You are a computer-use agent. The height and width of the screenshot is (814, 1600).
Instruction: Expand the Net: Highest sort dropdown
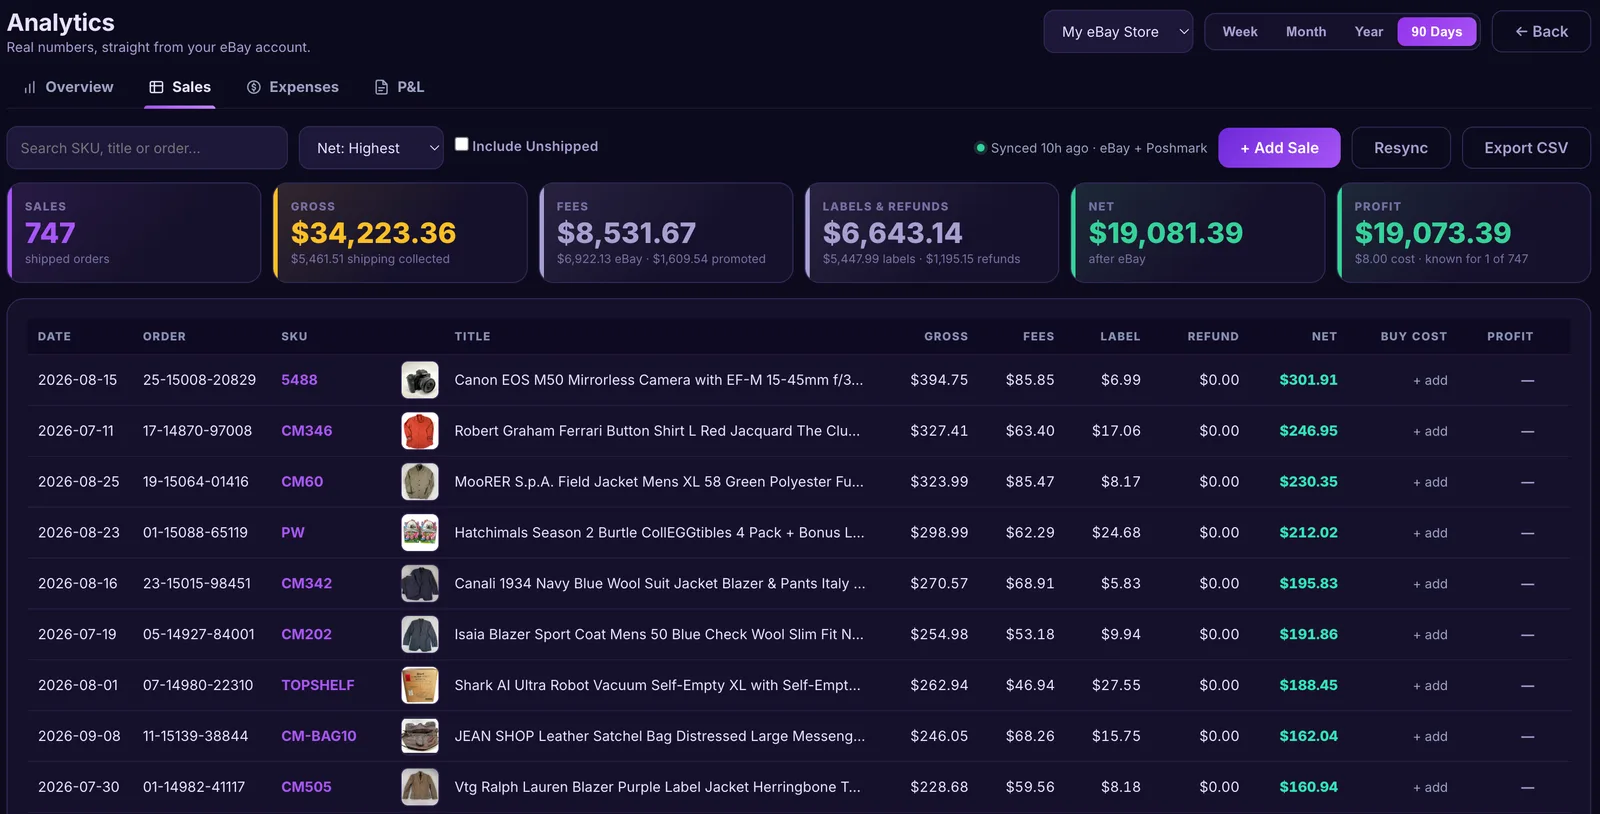pyautogui.click(x=371, y=148)
